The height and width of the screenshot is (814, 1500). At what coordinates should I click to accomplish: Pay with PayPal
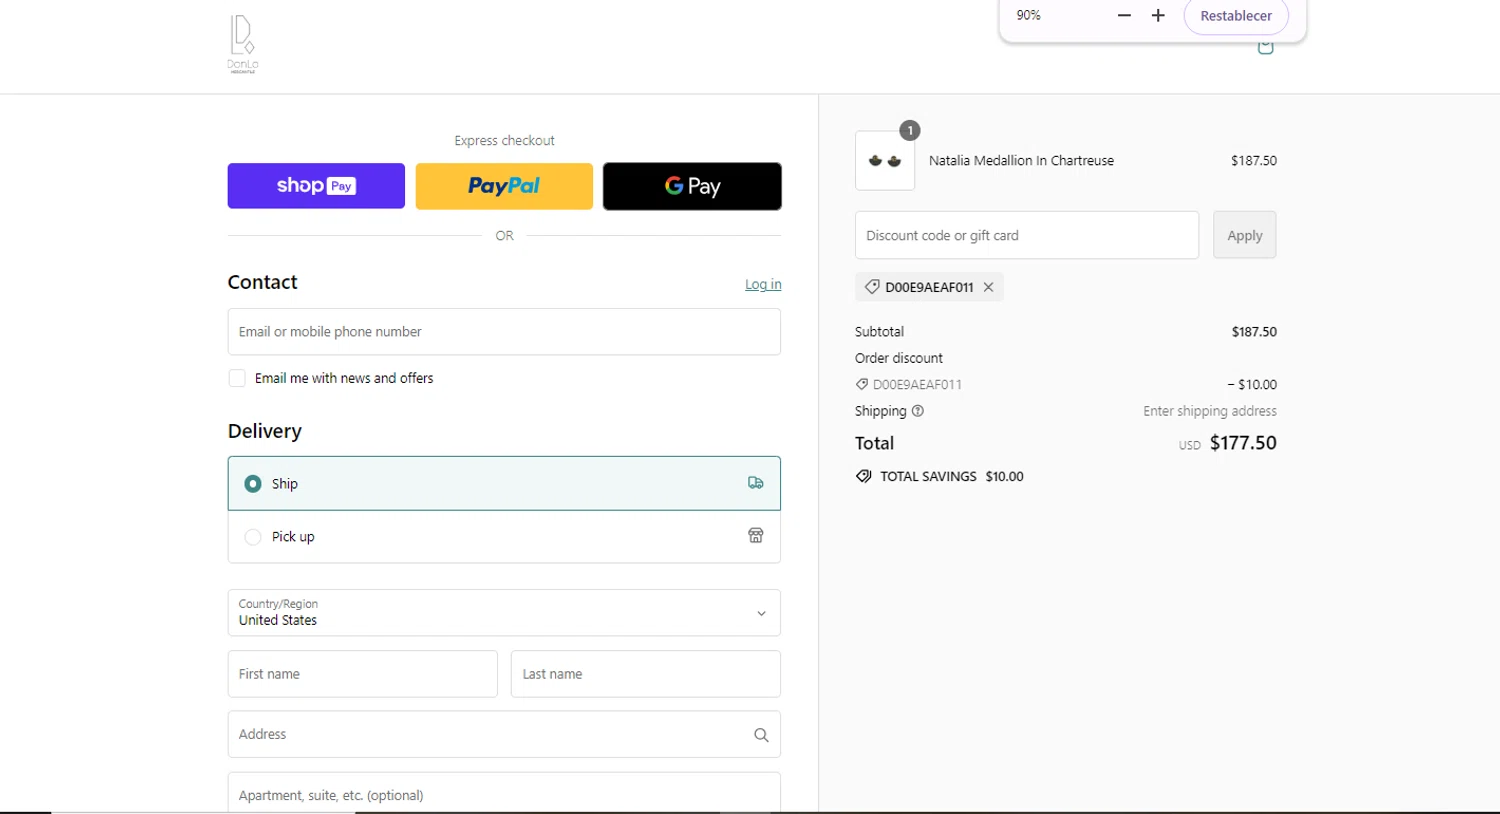(504, 186)
